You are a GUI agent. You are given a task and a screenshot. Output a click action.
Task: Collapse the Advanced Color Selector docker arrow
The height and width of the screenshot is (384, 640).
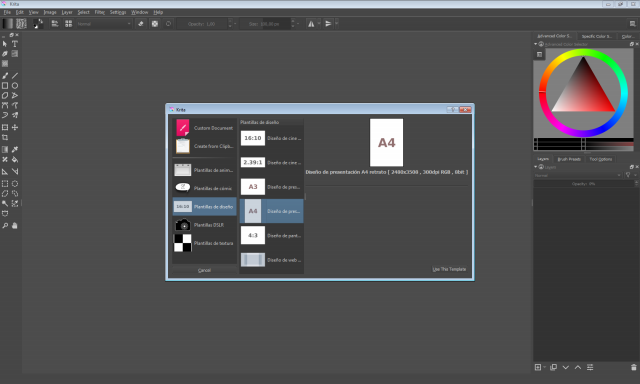pyautogui.click(x=536, y=44)
